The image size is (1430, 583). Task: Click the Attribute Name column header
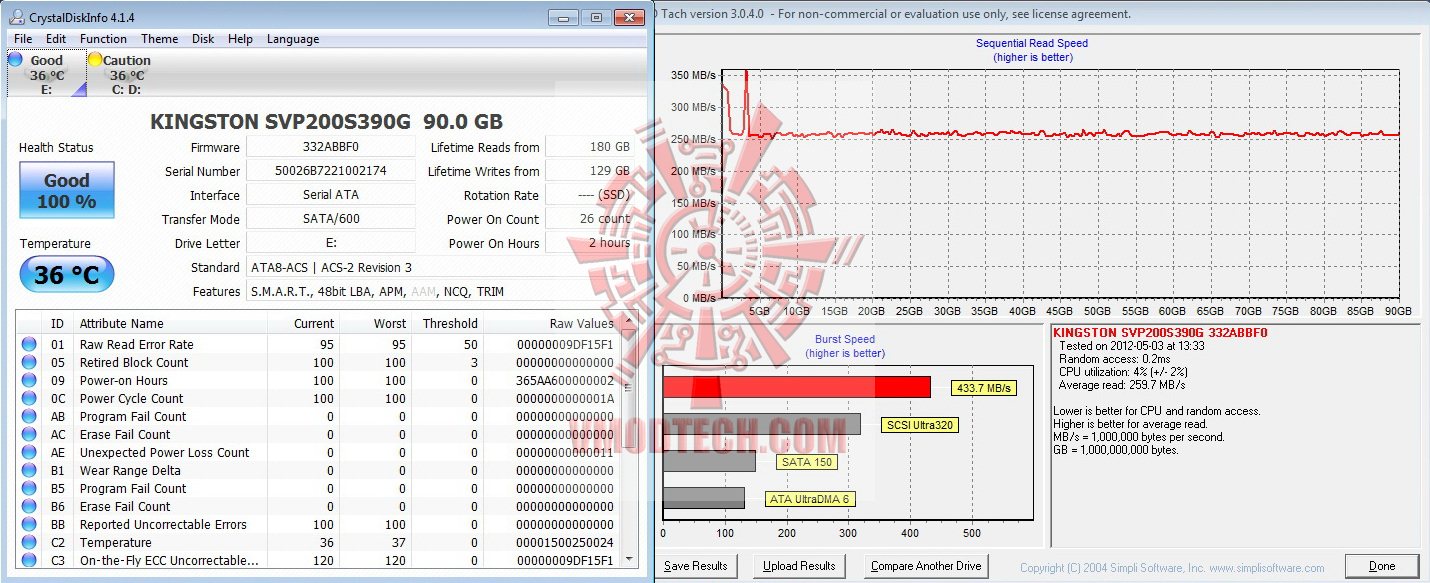coord(121,323)
